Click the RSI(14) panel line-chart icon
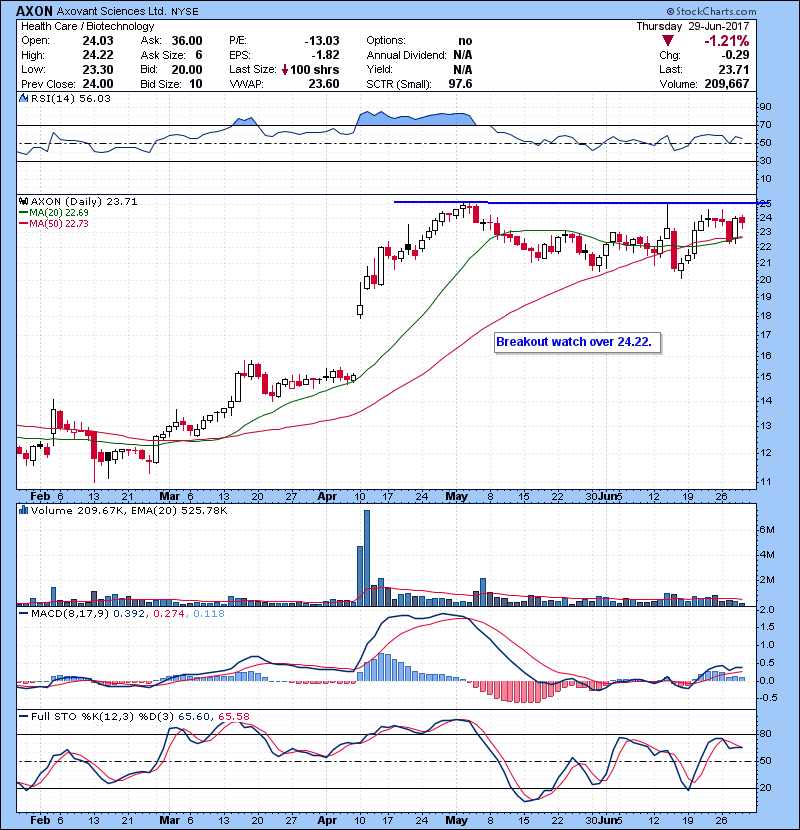 click(x=23, y=98)
